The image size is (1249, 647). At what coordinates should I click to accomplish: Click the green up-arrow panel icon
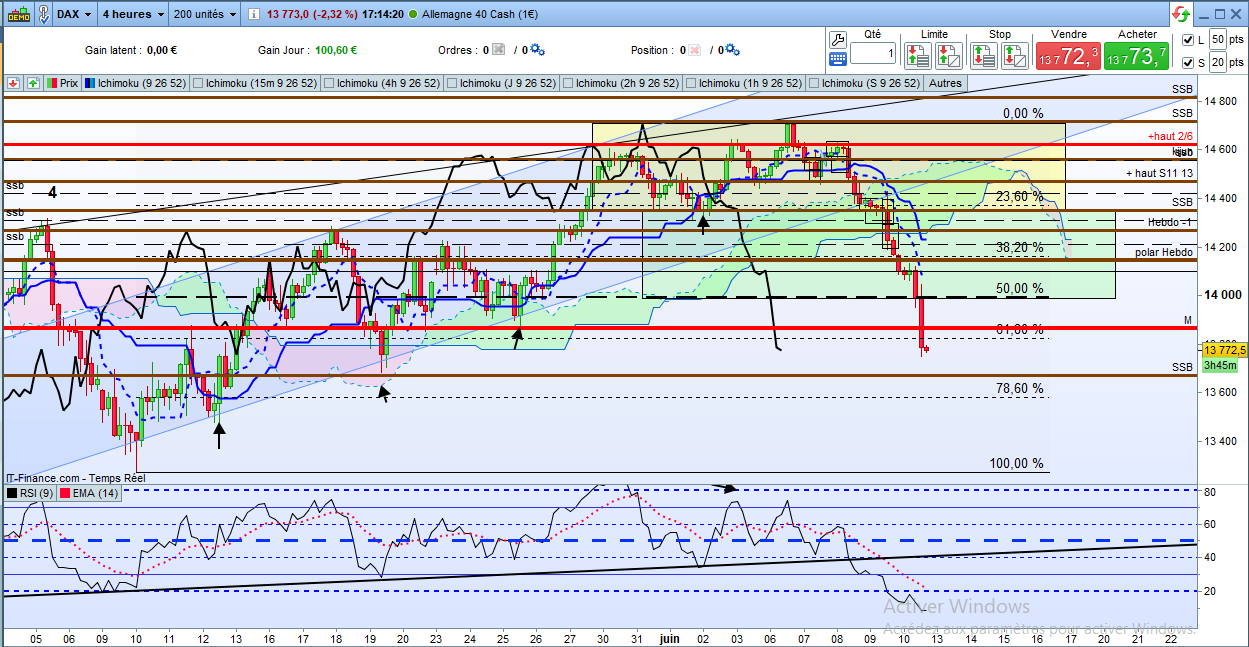pyautogui.click(x=33, y=83)
